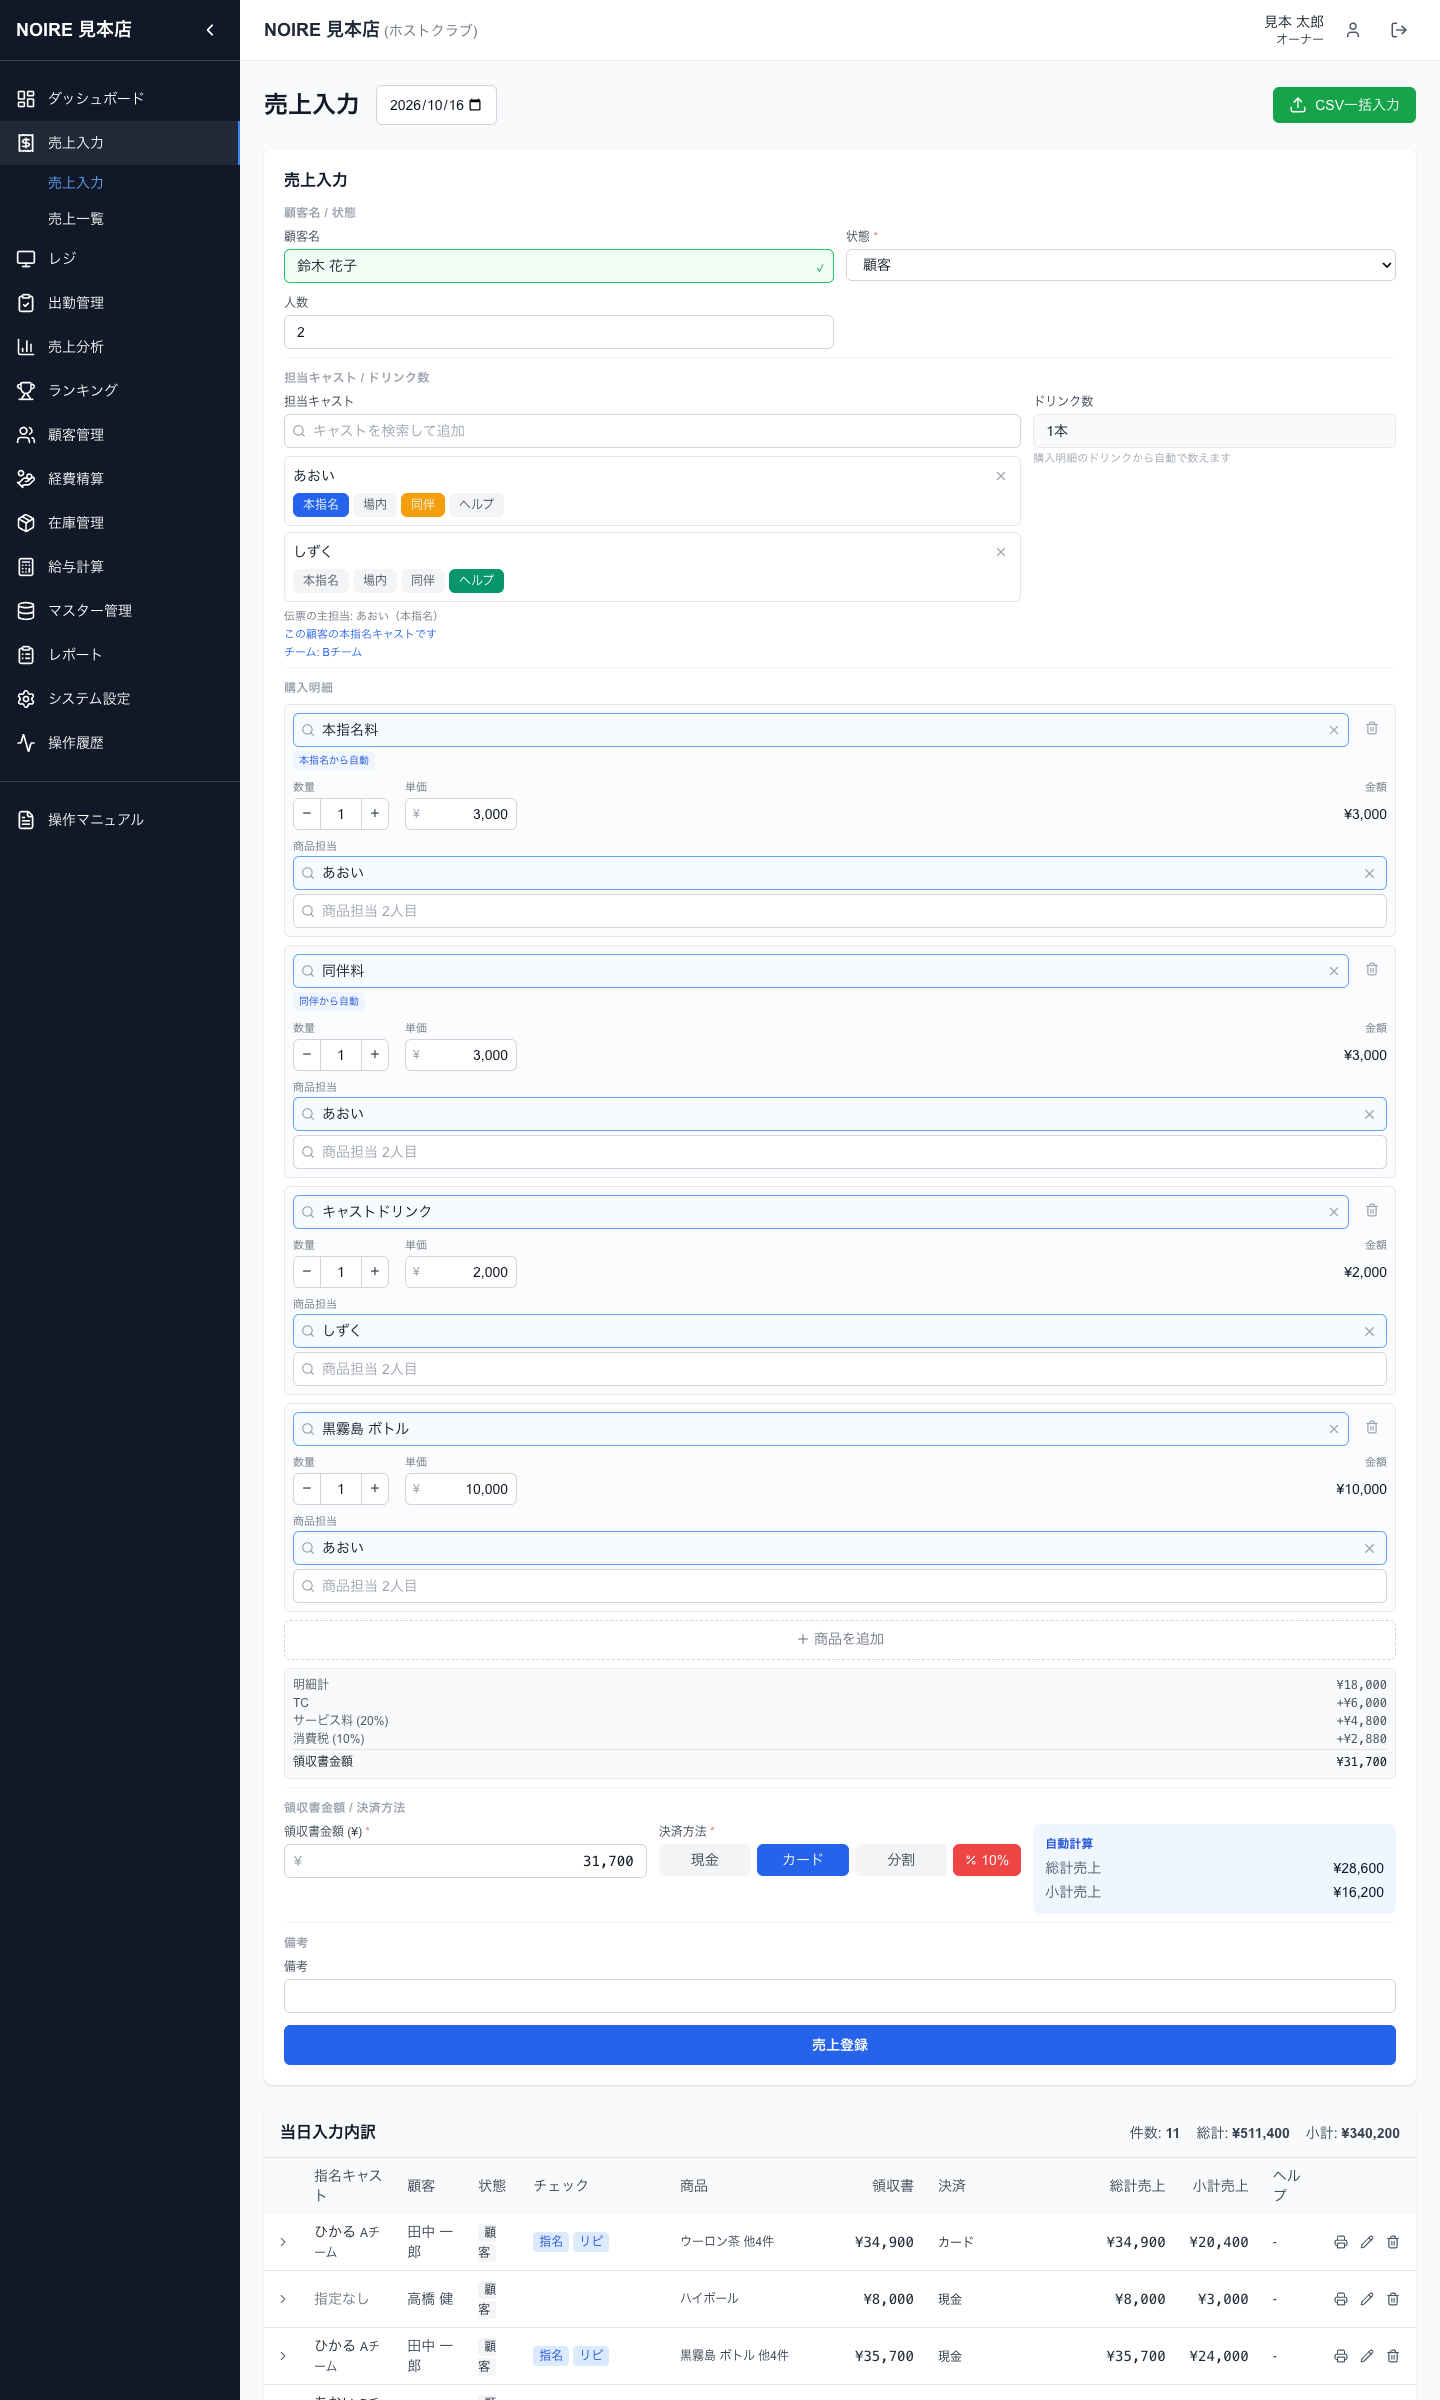Expand the 高橋 健 row
This screenshot has width=1440, height=2400.
[283, 2299]
